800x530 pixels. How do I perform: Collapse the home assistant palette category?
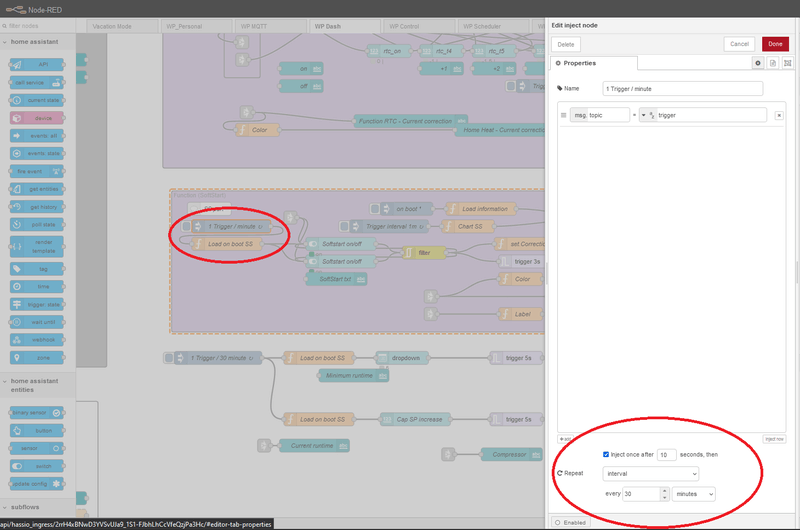[x=35, y=42]
